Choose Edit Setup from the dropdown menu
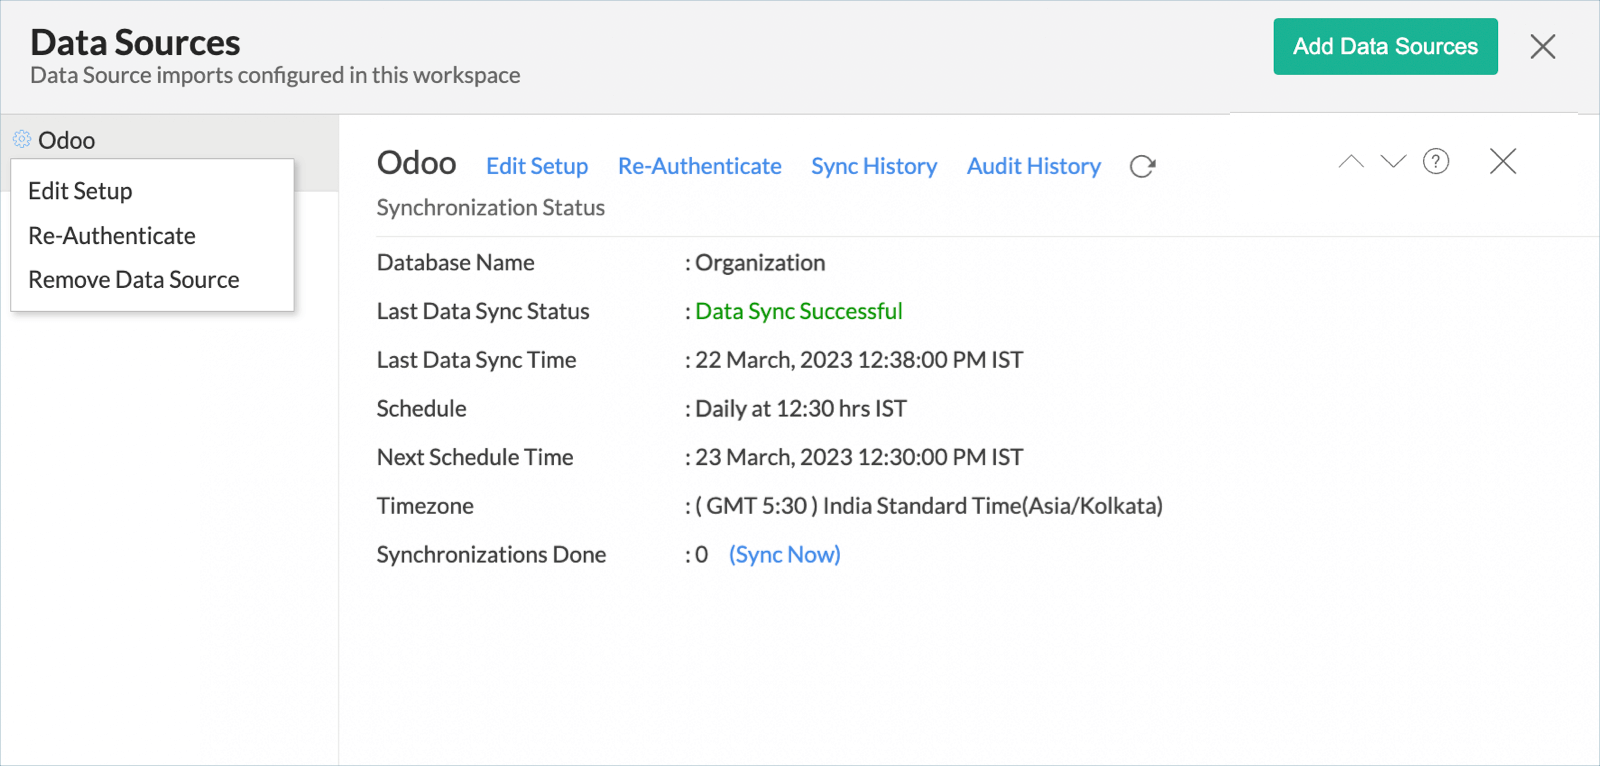Image resolution: width=1600 pixels, height=766 pixels. [80, 191]
